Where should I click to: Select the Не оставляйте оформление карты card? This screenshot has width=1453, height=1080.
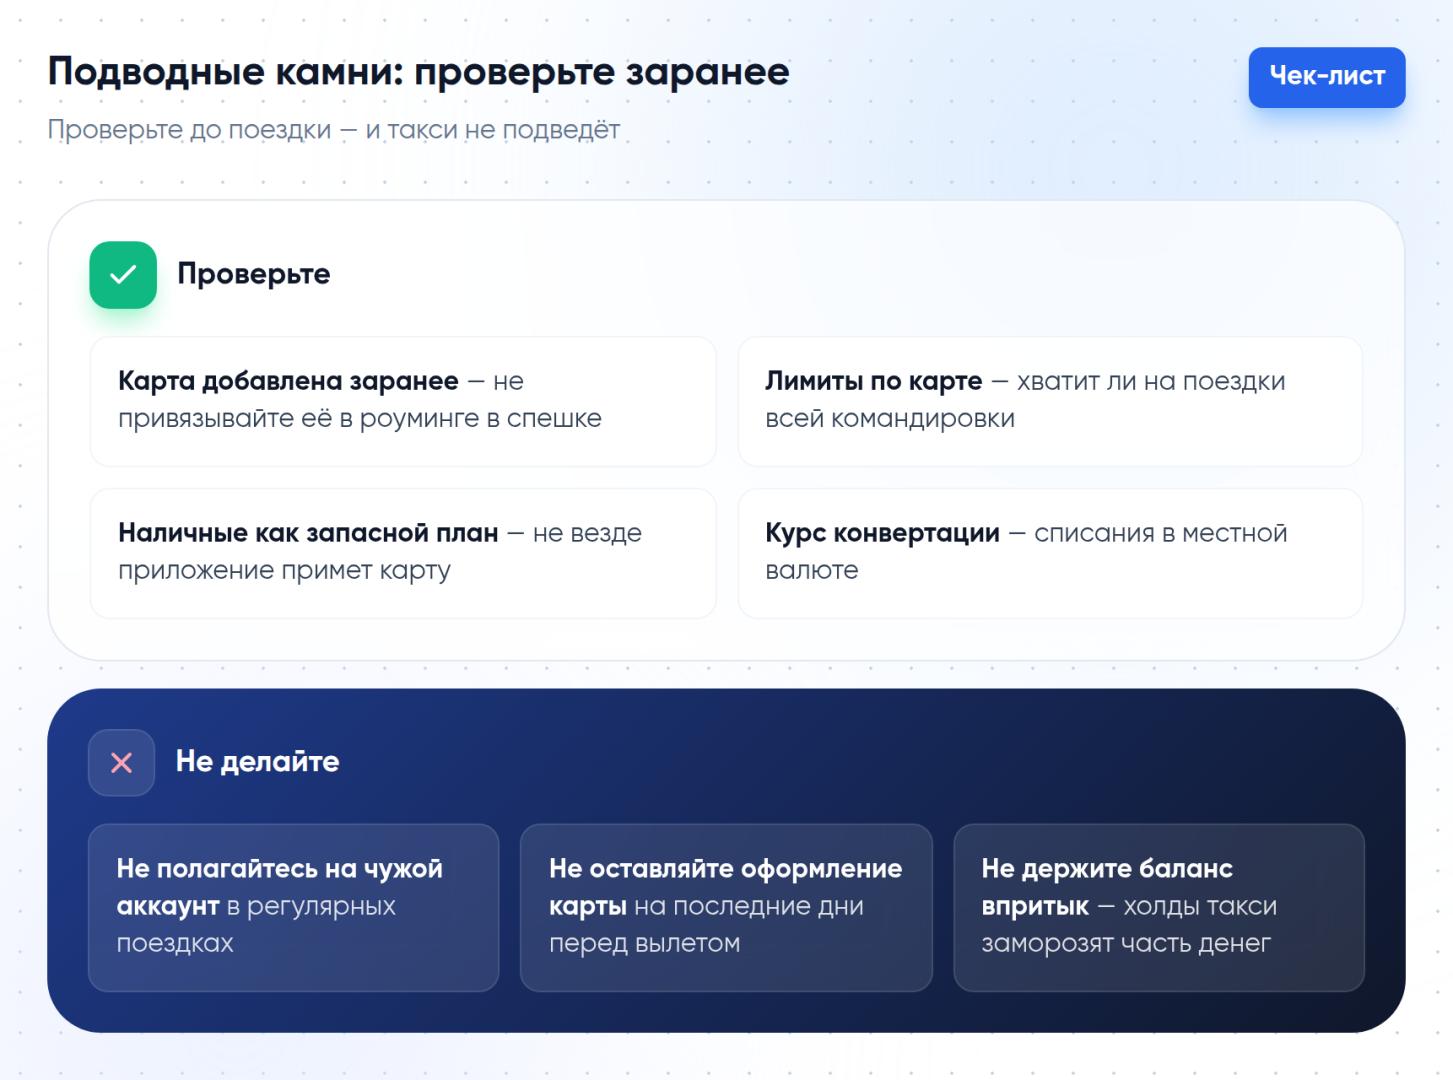point(726,907)
